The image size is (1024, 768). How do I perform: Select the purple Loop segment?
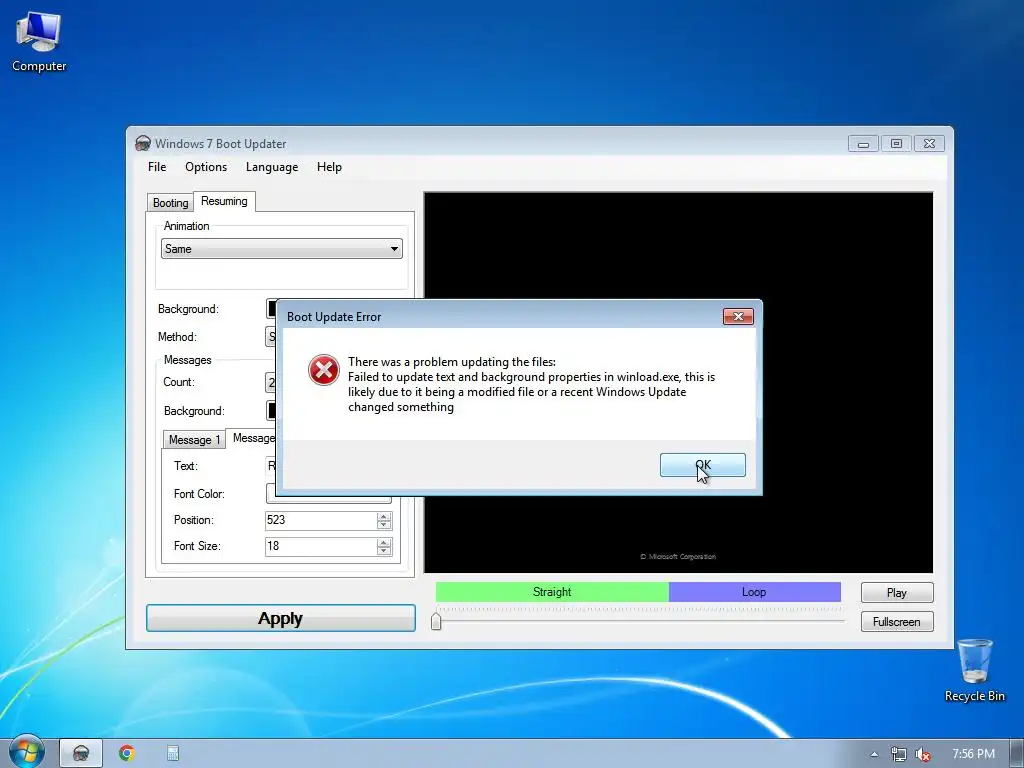754,592
